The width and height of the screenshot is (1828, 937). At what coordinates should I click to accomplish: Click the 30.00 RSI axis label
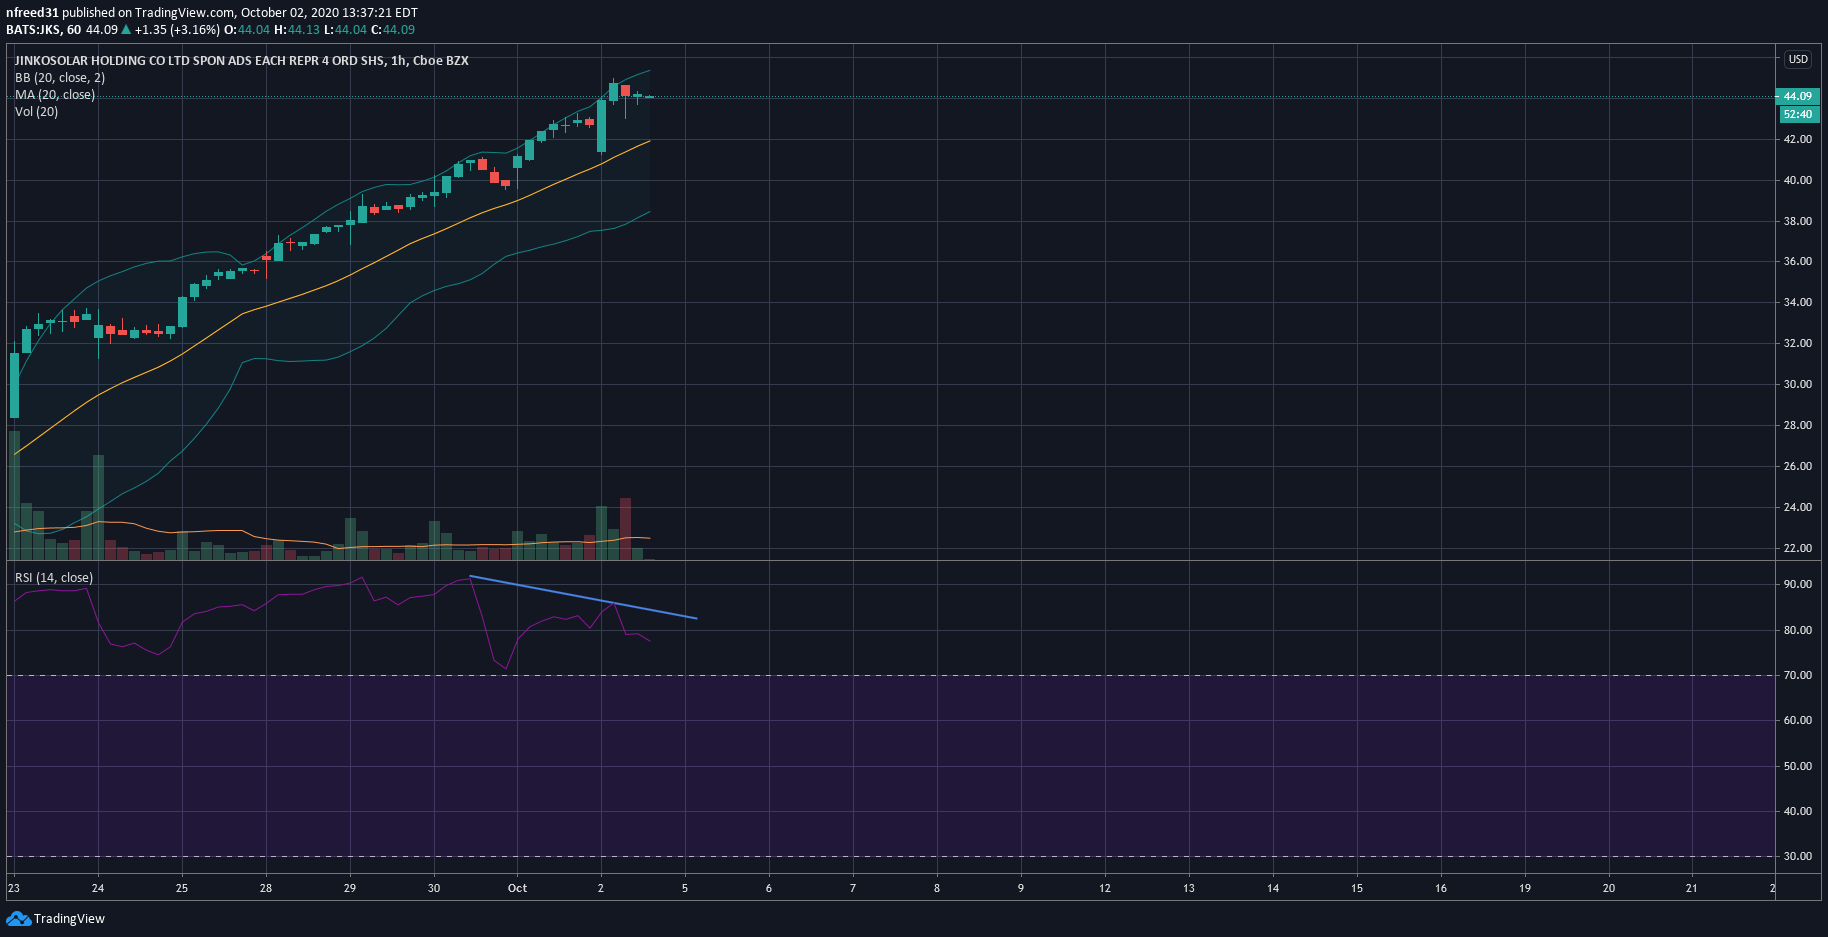click(x=1798, y=856)
